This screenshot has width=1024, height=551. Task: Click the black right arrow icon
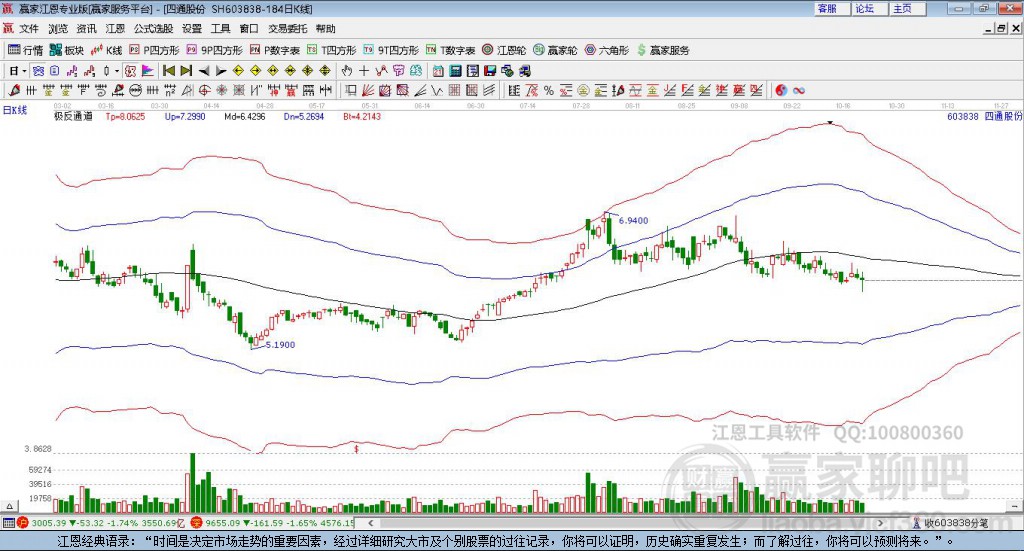[x=221, y=71]
